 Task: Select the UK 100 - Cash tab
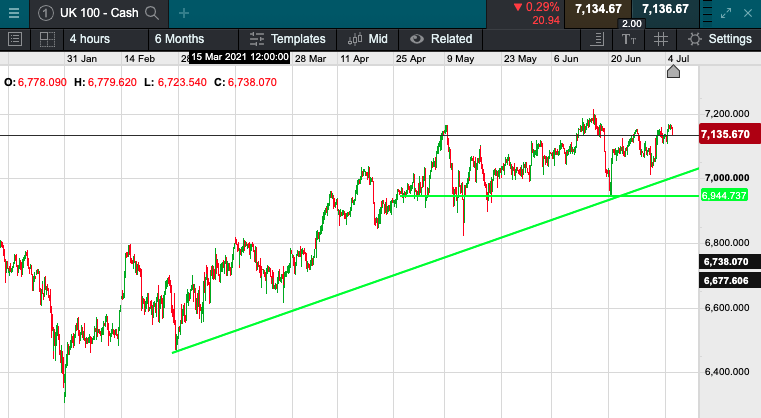click(x=99, y=13)
